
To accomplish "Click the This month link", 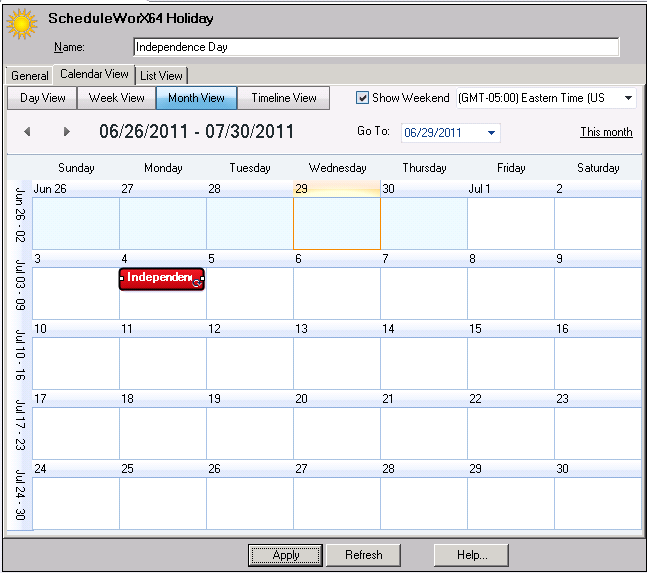I will coord(606,132).
